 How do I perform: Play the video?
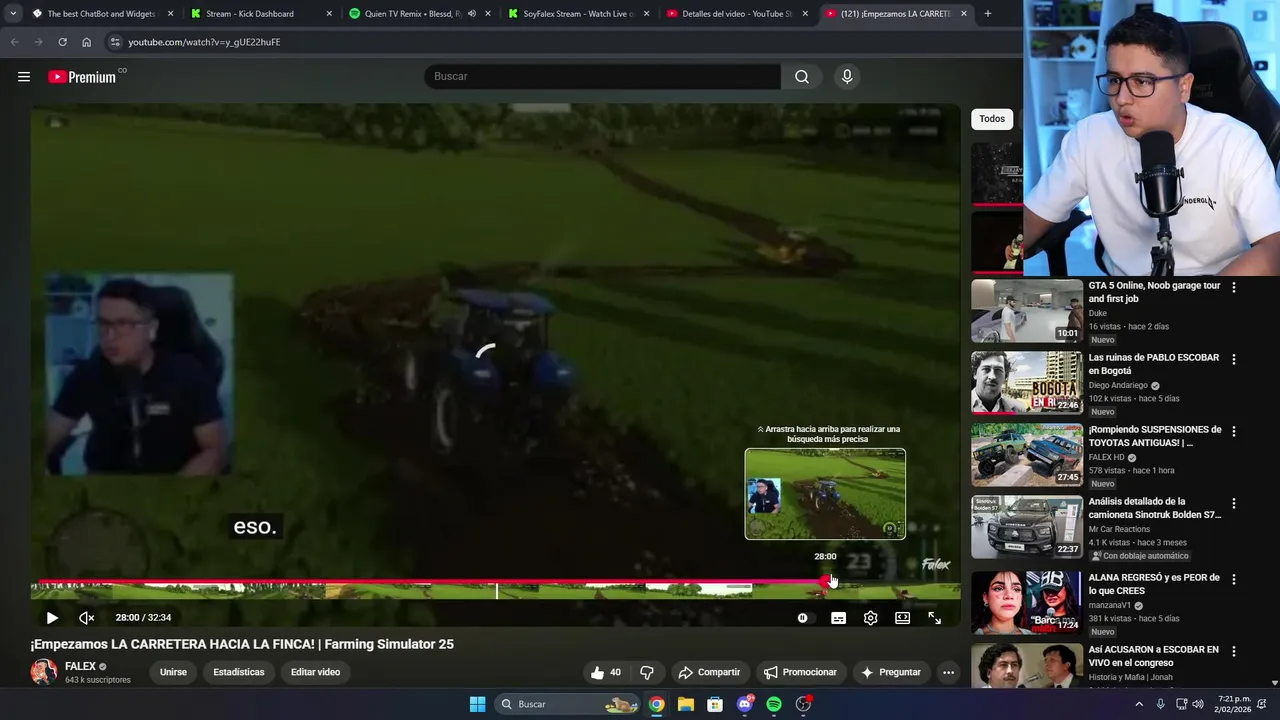pyautogui.click(x=52, y=618)
